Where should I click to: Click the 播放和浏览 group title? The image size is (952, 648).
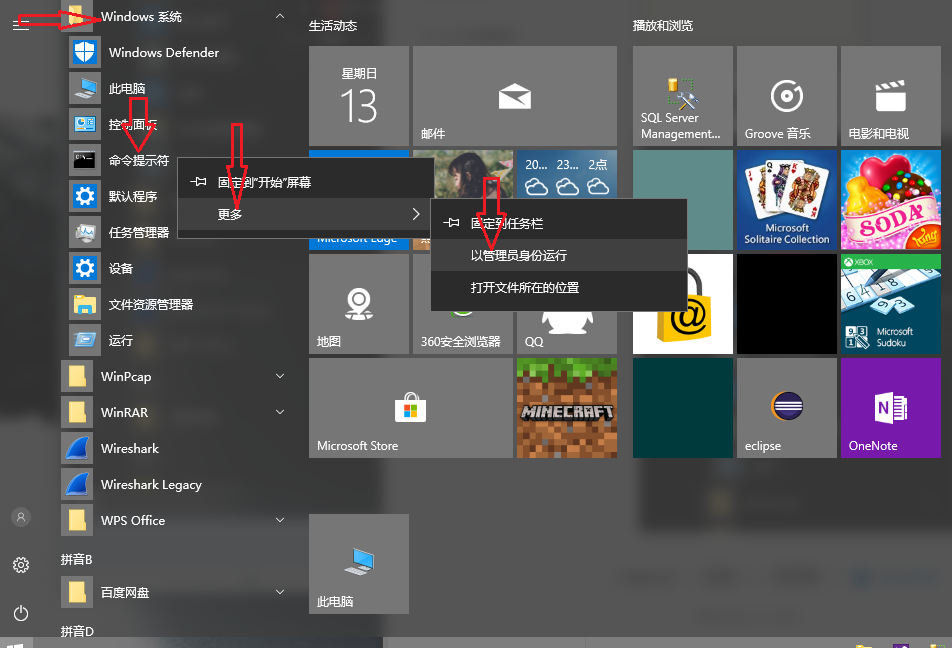(x=663, y=26)
